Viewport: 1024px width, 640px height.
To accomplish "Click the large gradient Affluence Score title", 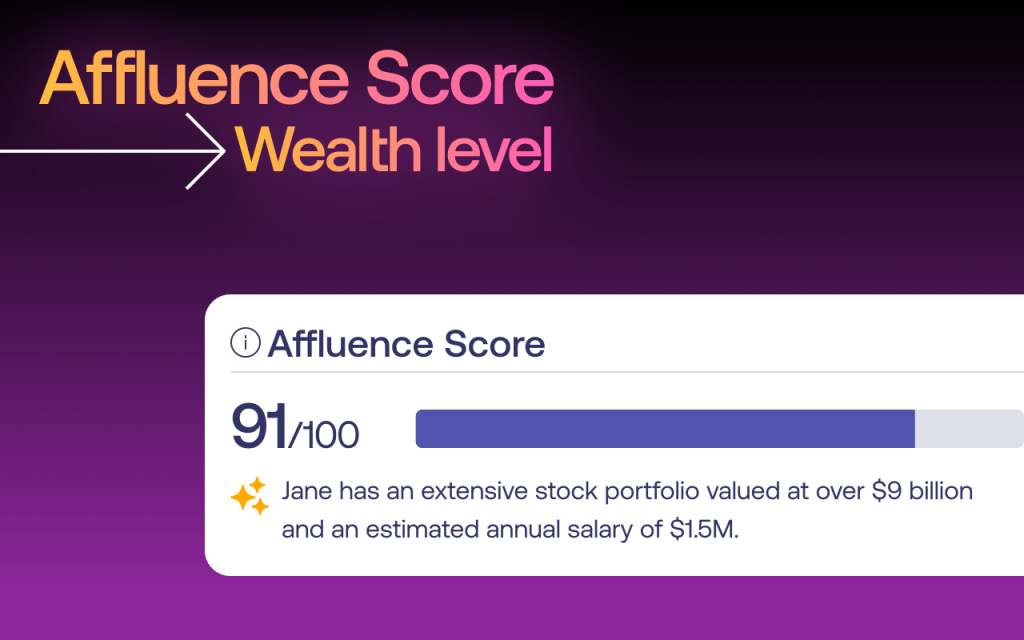I will click(x=297, y=78).
